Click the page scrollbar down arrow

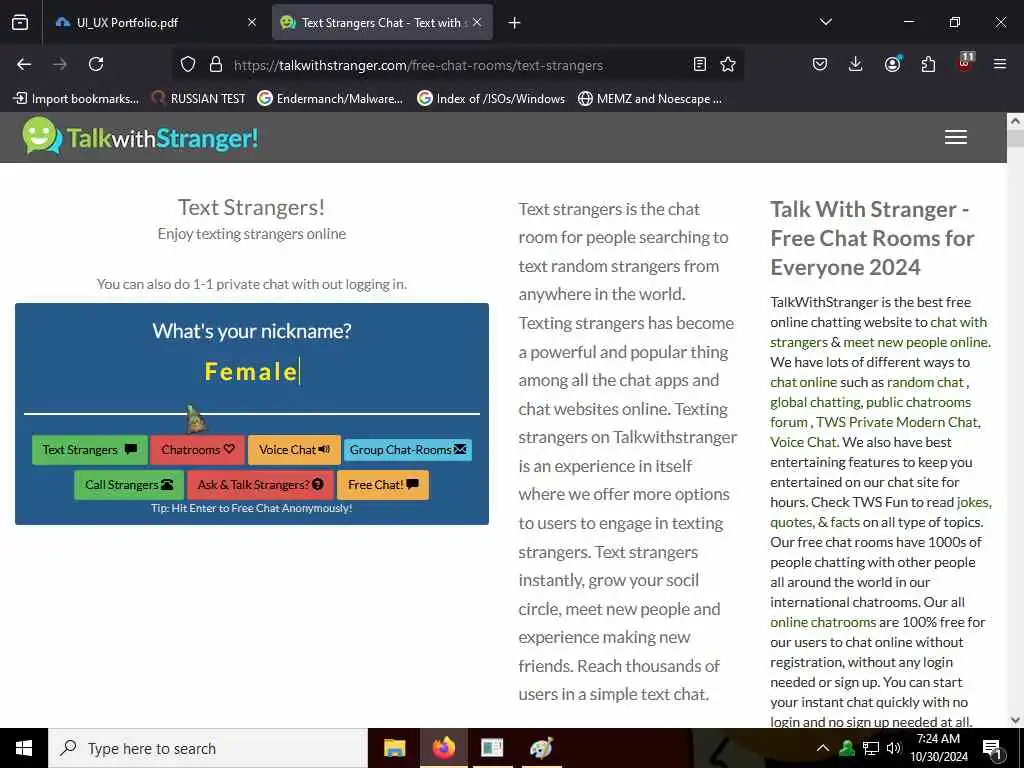(x=1015, y=720)
